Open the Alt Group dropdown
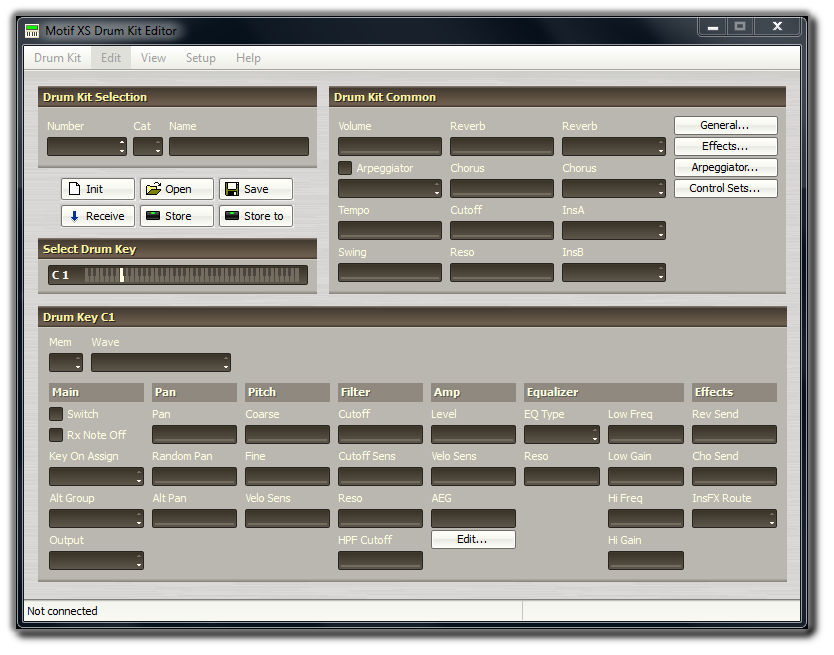 (x=96, y=518)
